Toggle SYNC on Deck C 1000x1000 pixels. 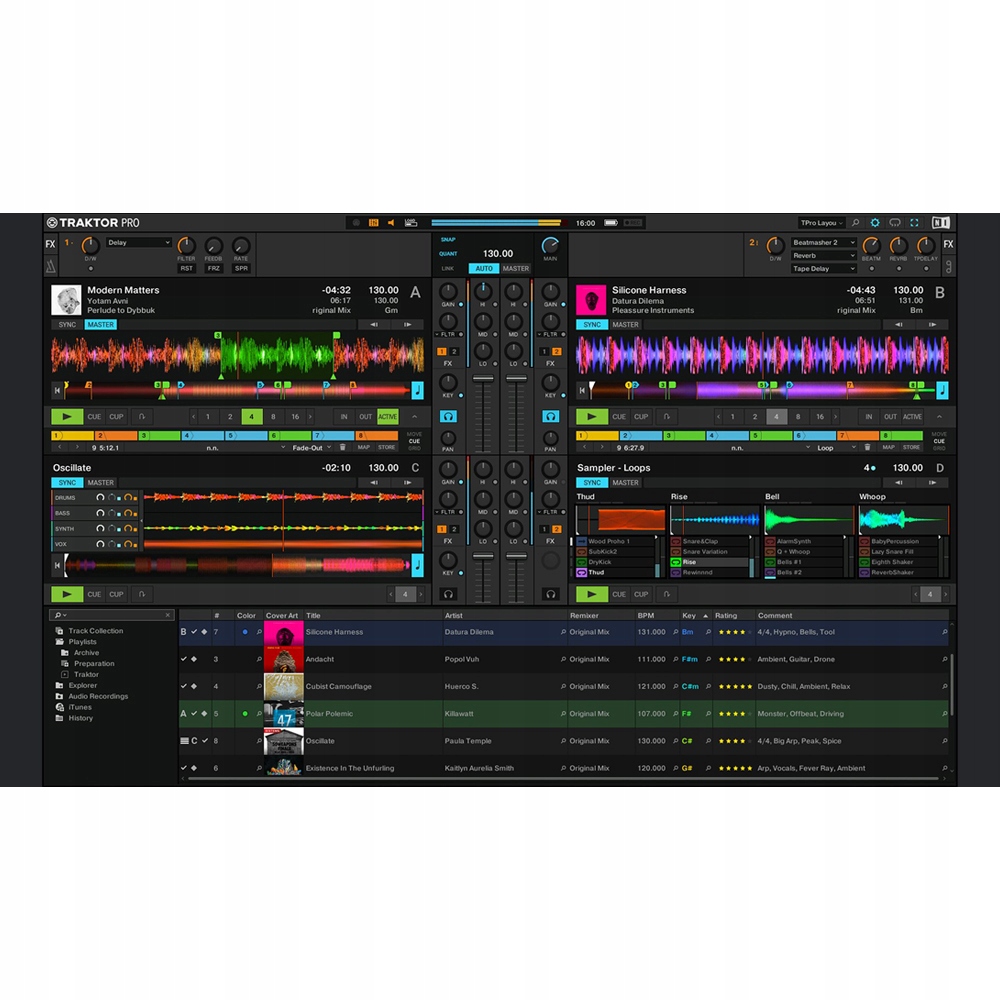[x=67, y=483]
